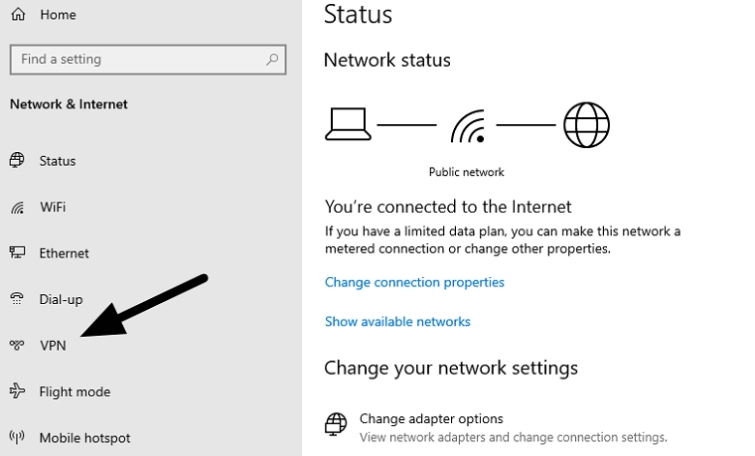Select the Dial-up icon
This screenshot has width=755, height=456.
tap(17, 299)
